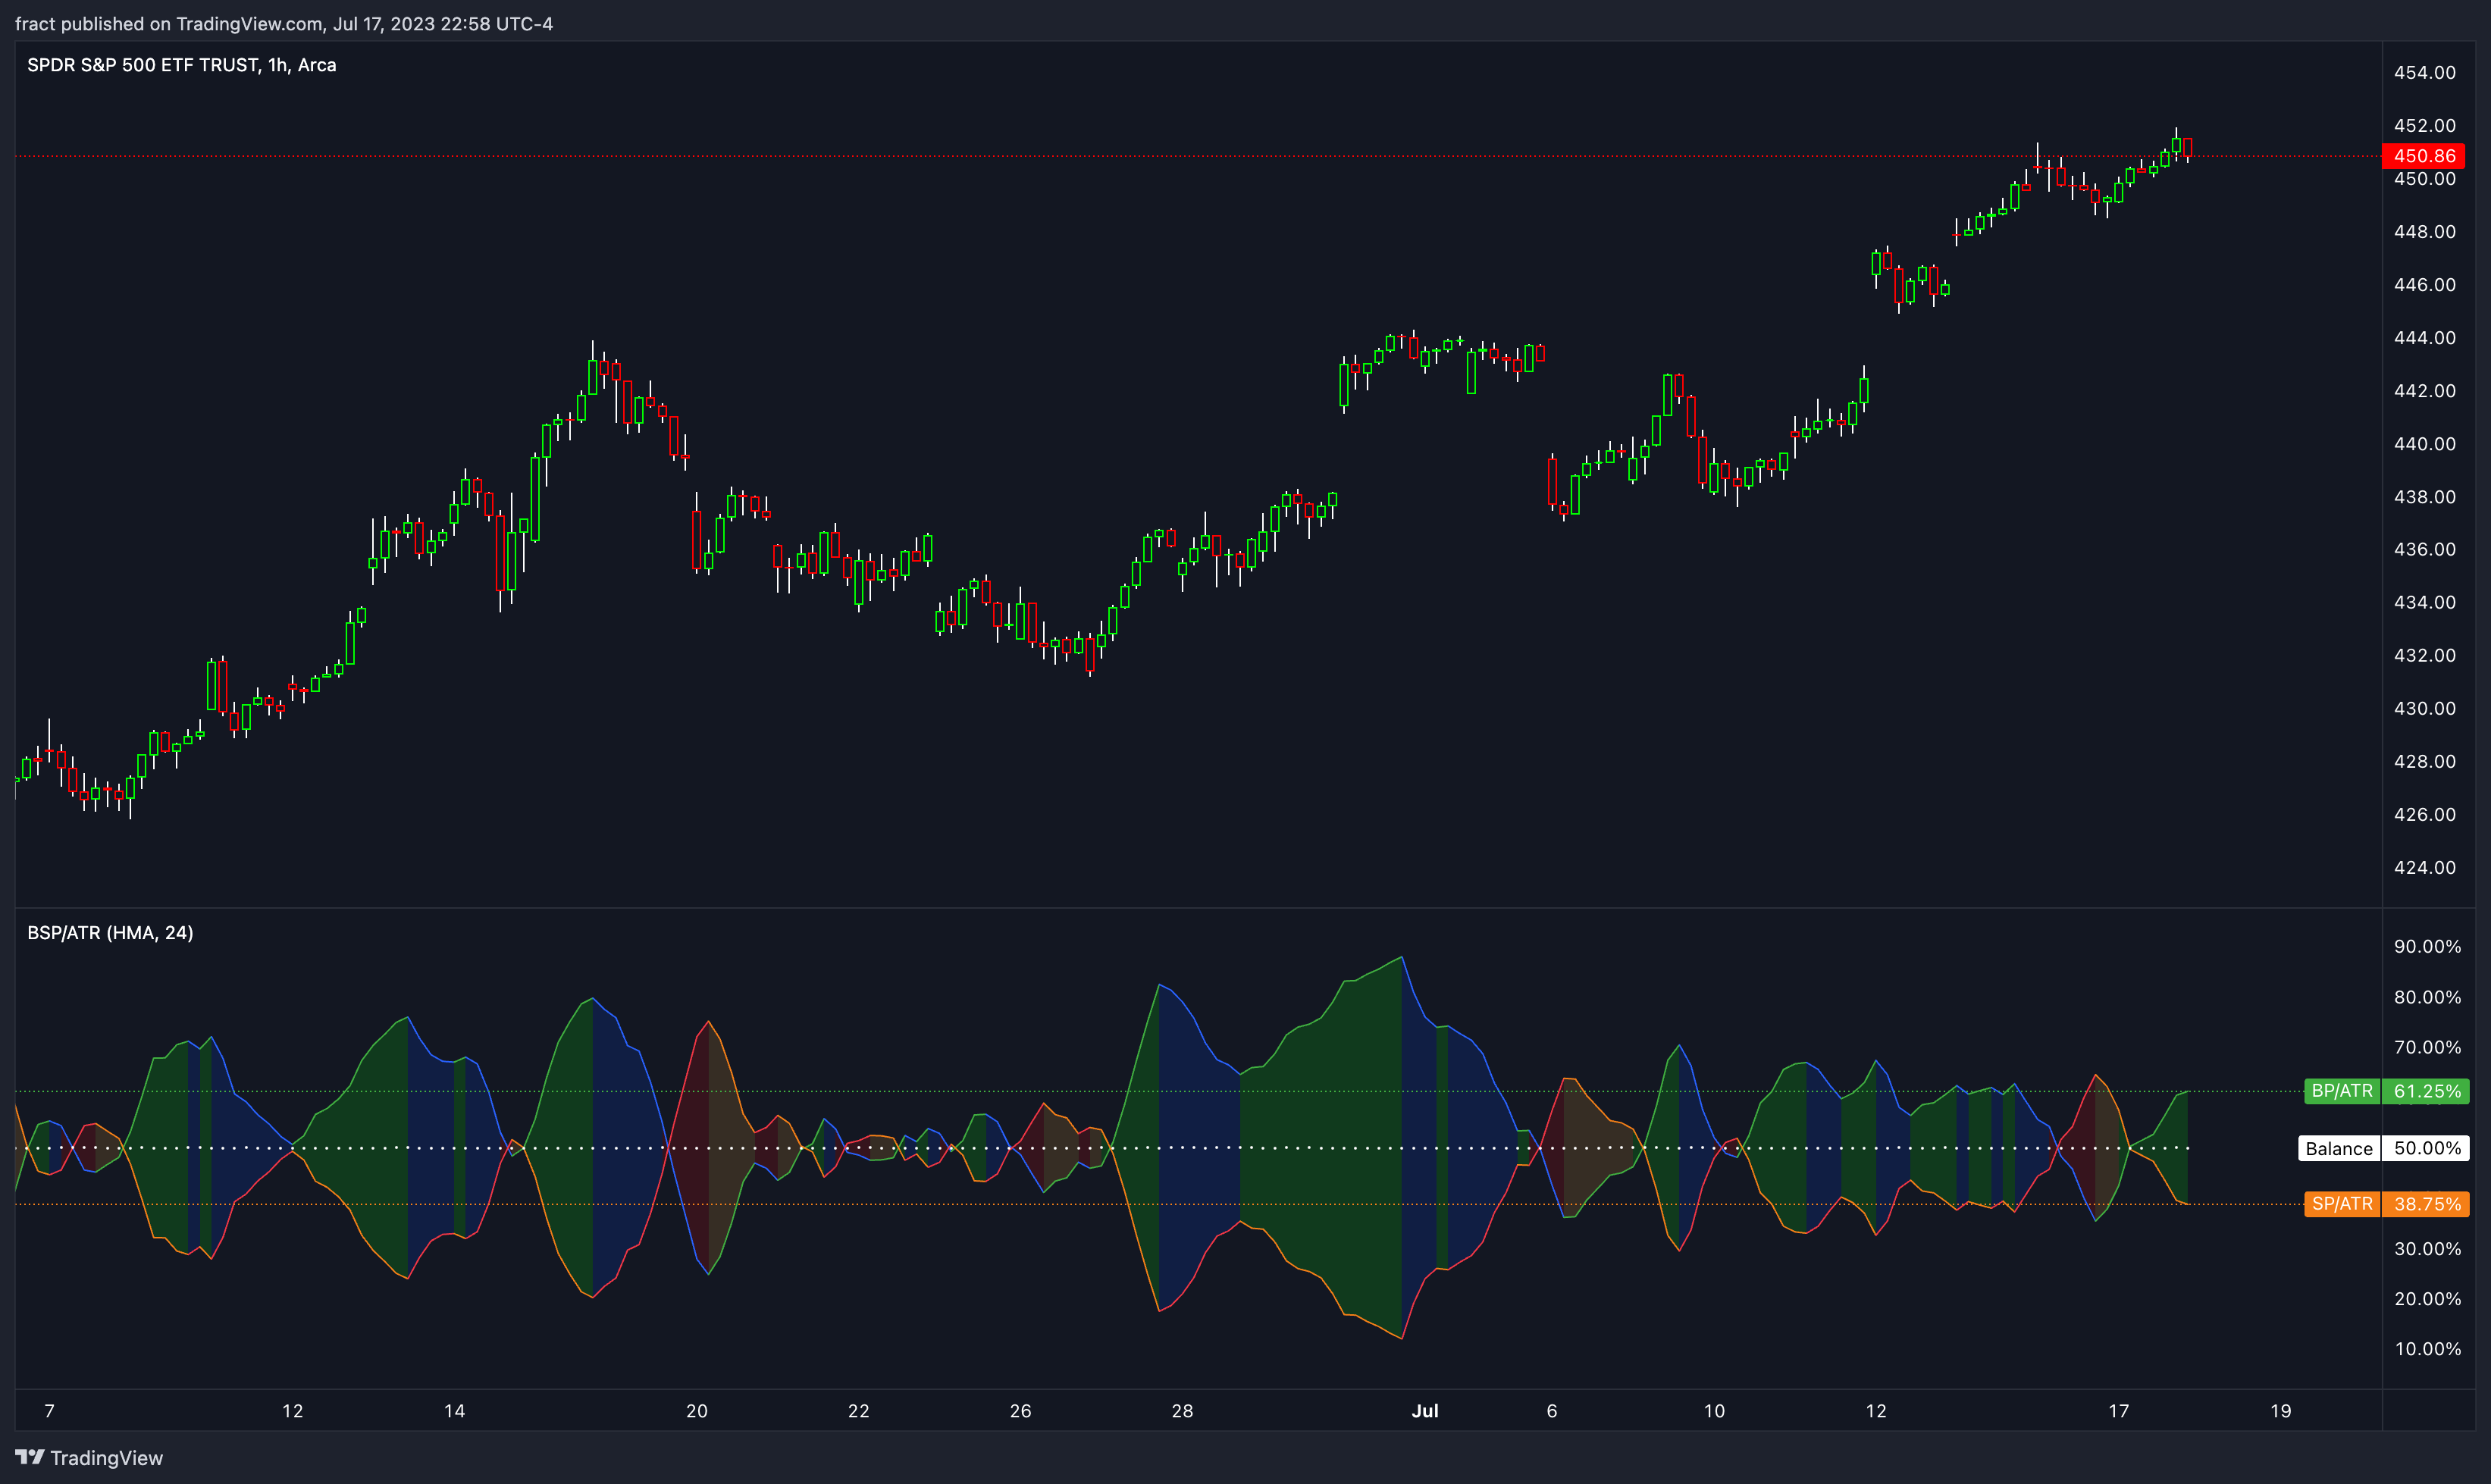Click the 430.00 price axis label
Viewport: 2491px width, 1484px height.
(x=2424, y=708)
